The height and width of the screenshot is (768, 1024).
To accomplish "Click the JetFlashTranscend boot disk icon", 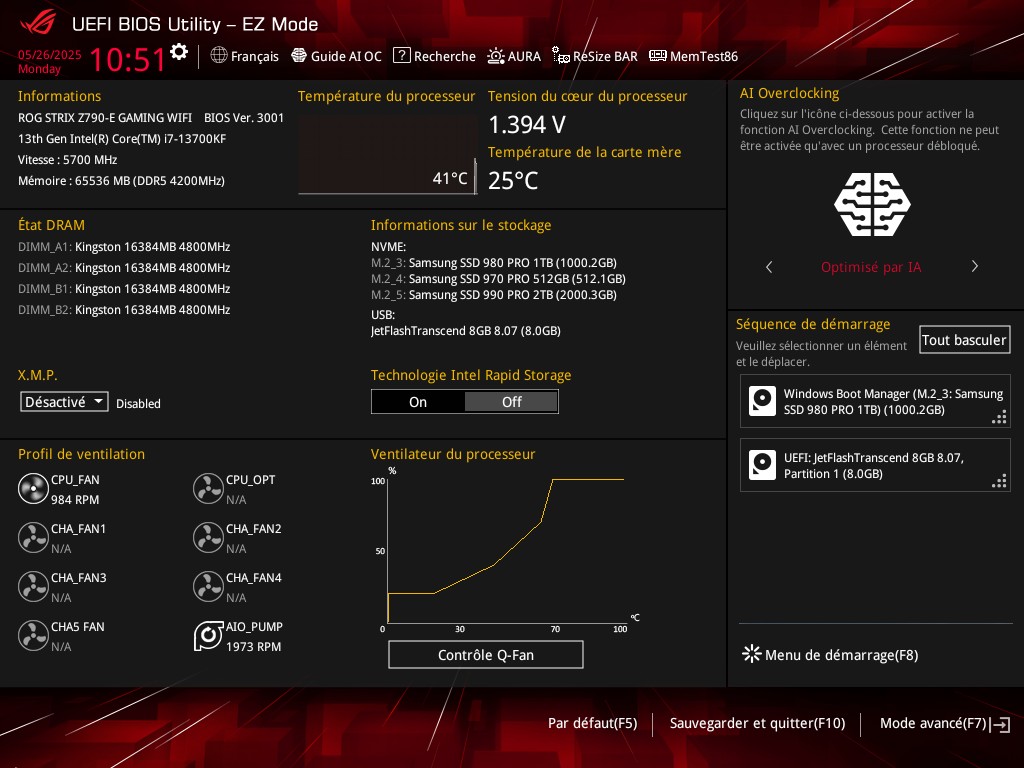I will click(762, 465).
